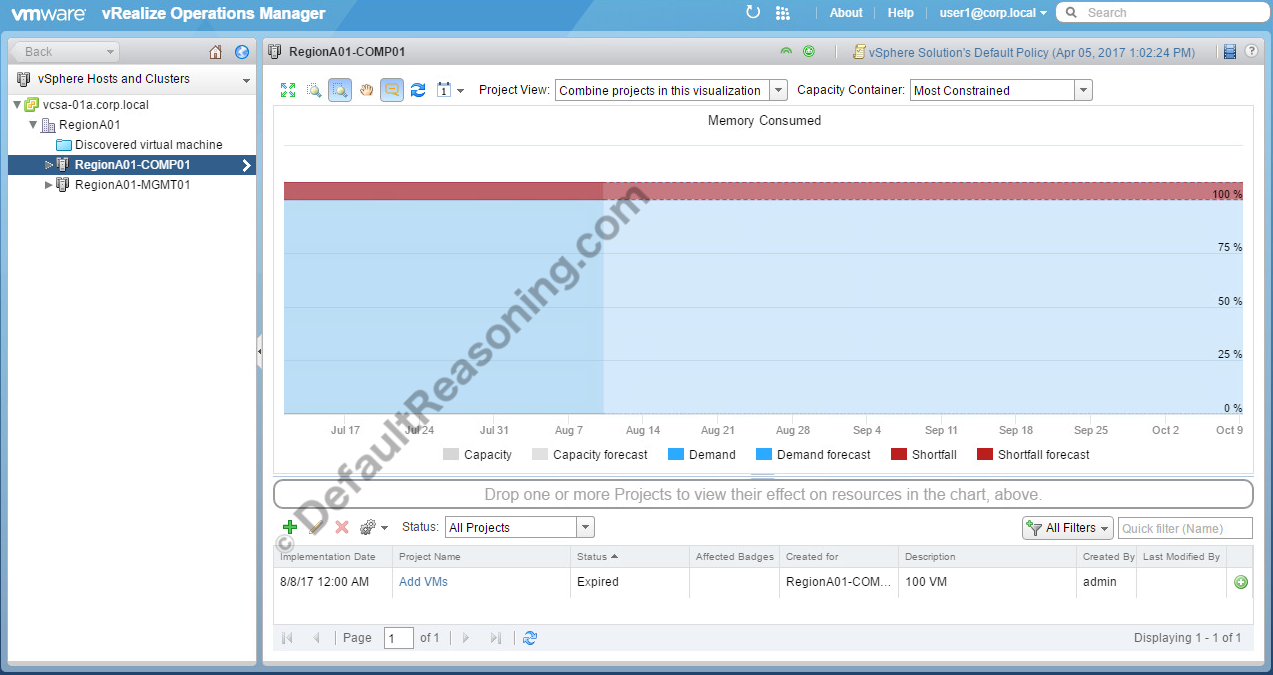Click the red X delete project icon
Image resolution: width=1273 pixels, height=675 pixels.
pyautogui.click(x=342, y=527)
